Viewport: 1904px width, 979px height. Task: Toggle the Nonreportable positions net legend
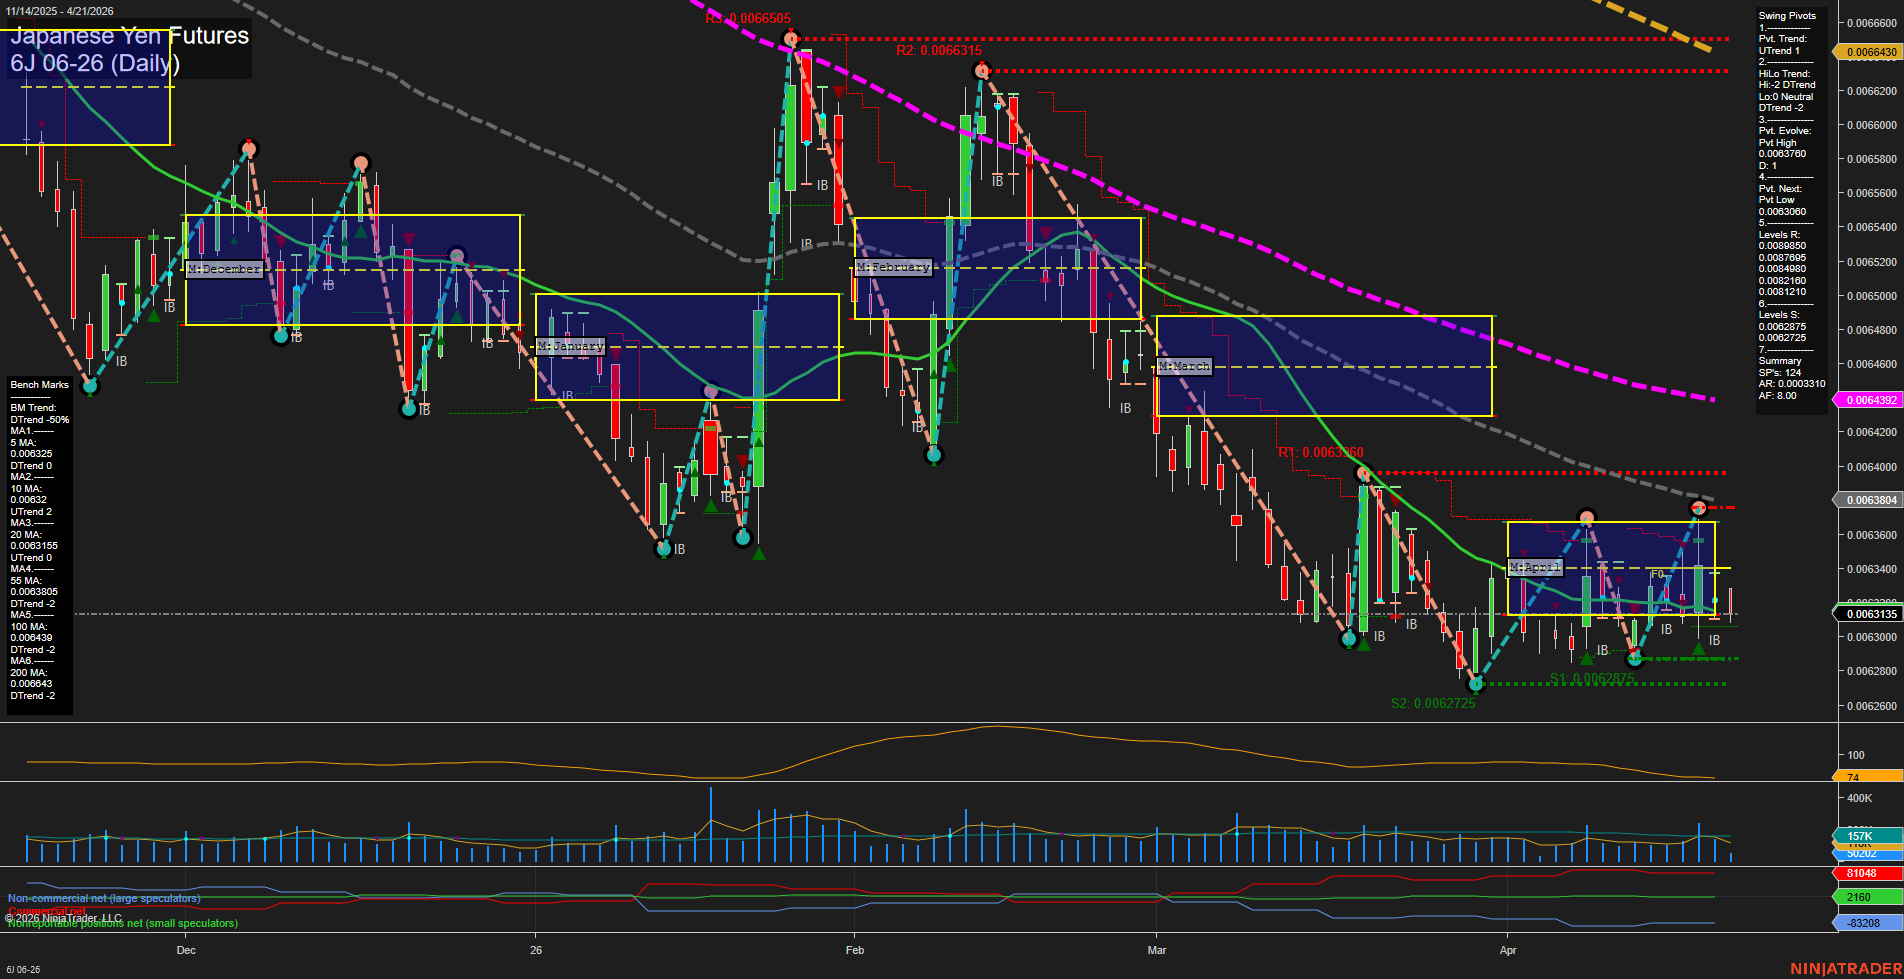point(122,923)
